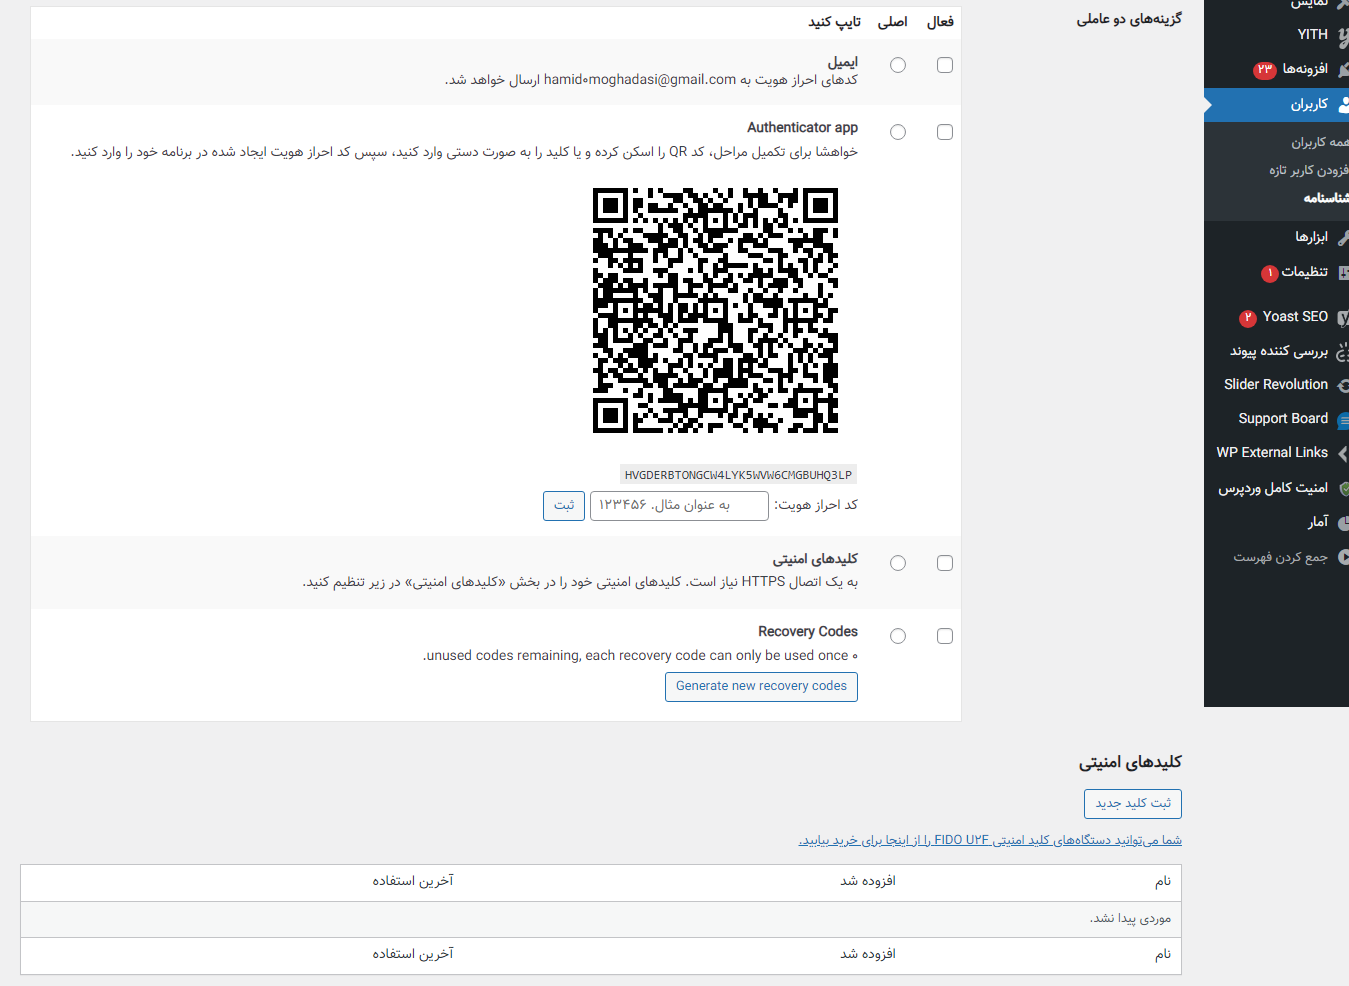Click the موردی پیدا نشد row
This screenshot has height=986, width=1349.
click(601, 919)
